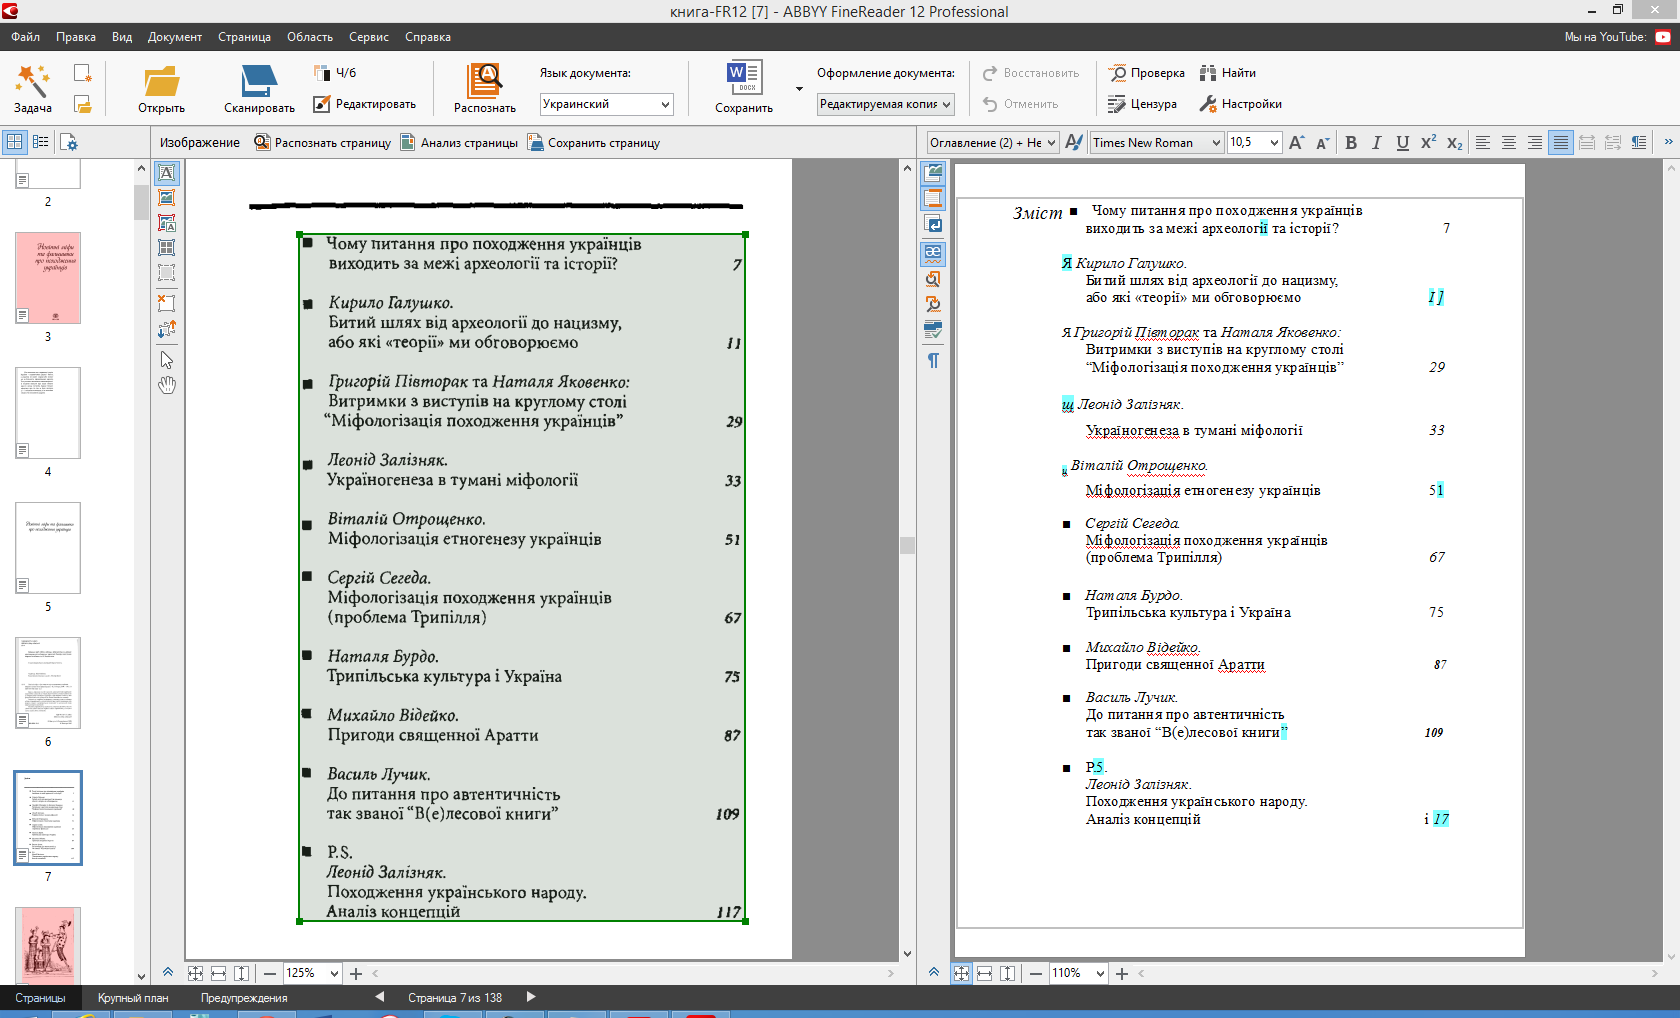Open the Документ menu
This screenshot has width=1680, height=1018.
pyautogui.click(x=174, y=37)
